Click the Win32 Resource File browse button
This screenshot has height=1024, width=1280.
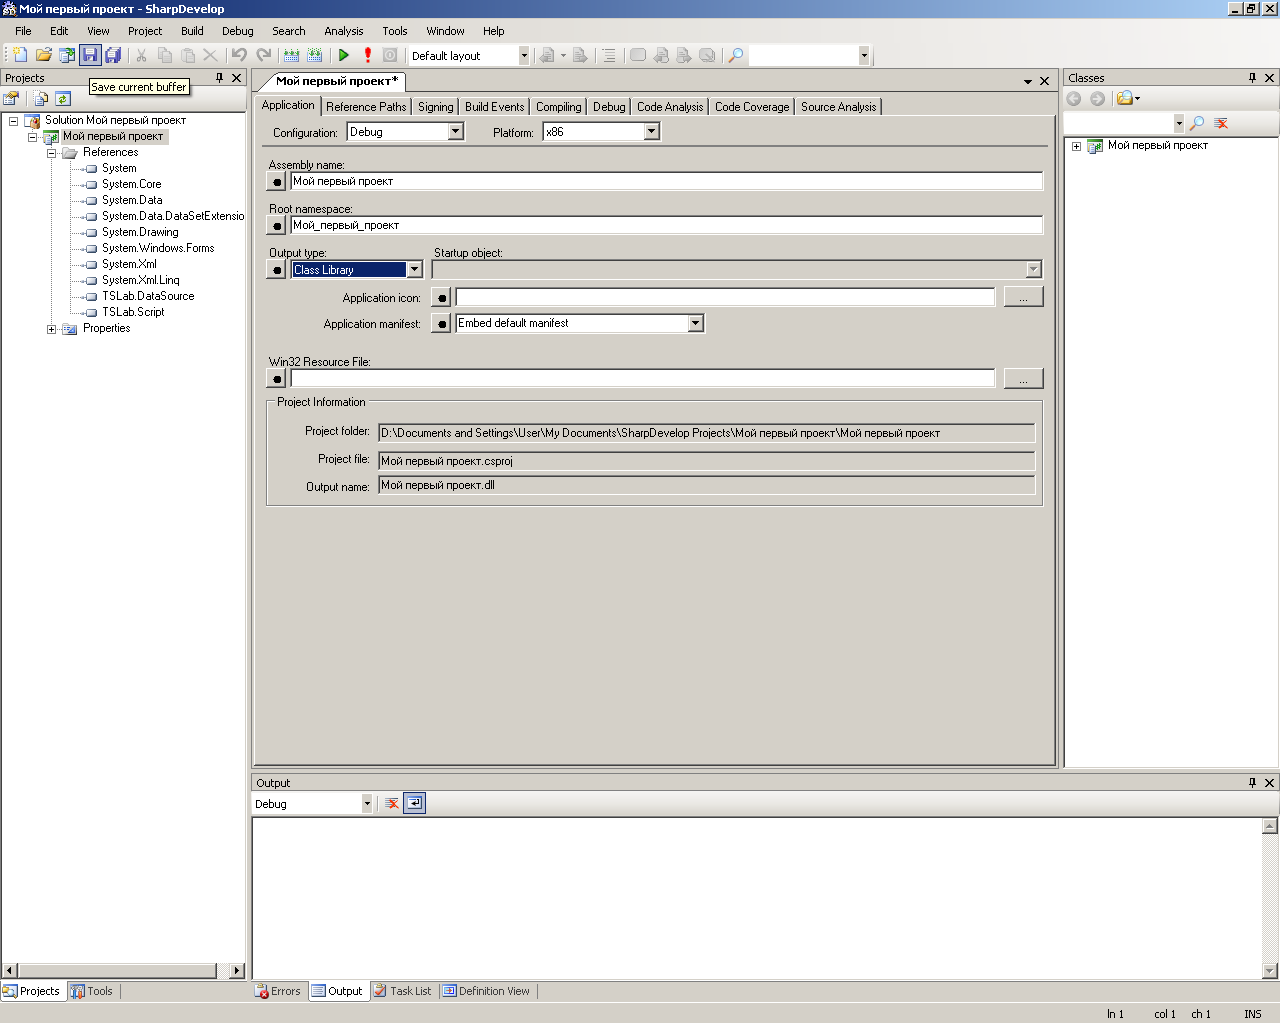point(1023,379)
